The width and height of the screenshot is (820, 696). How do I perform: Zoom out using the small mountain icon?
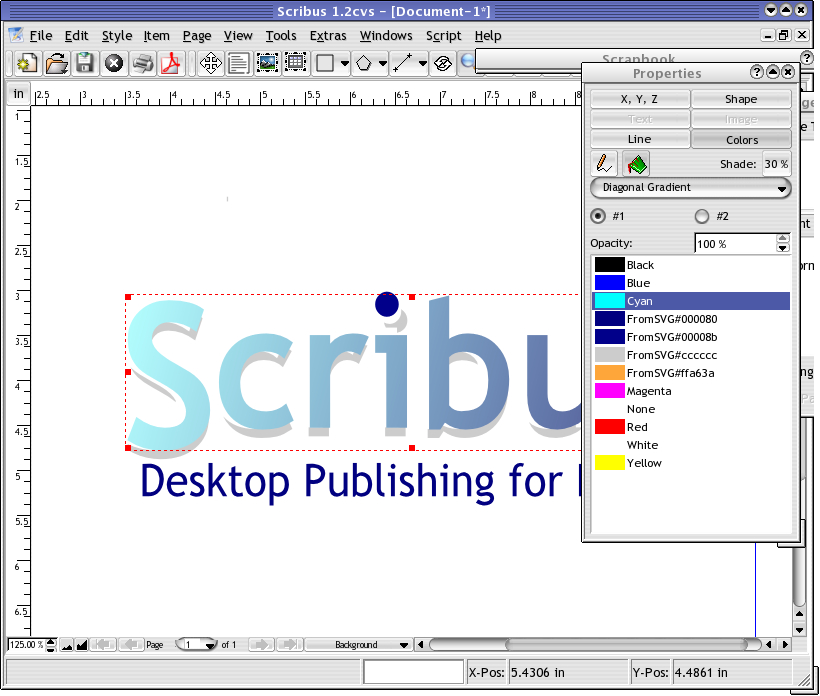click(66, 645)
